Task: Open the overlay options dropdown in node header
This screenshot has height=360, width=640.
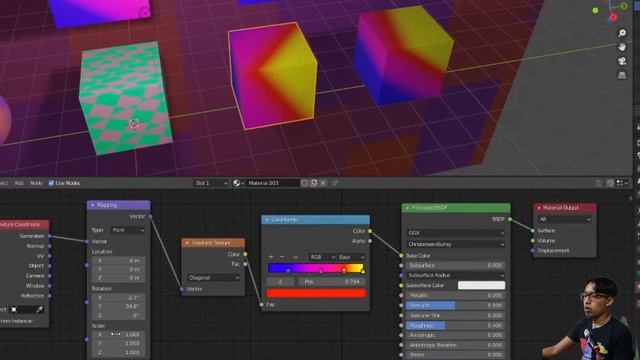Action: coord(622,183)
